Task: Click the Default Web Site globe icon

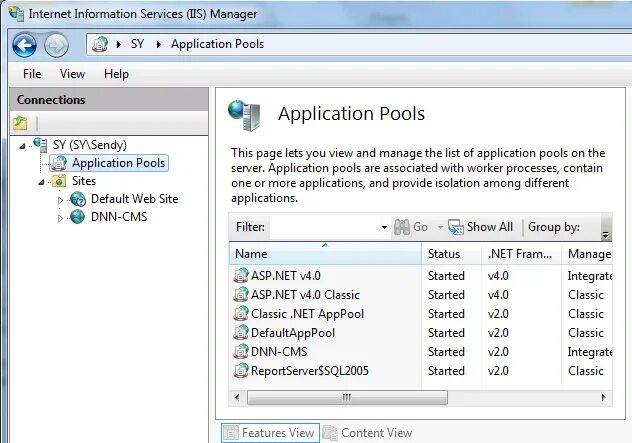Action: tap(78, 199)
